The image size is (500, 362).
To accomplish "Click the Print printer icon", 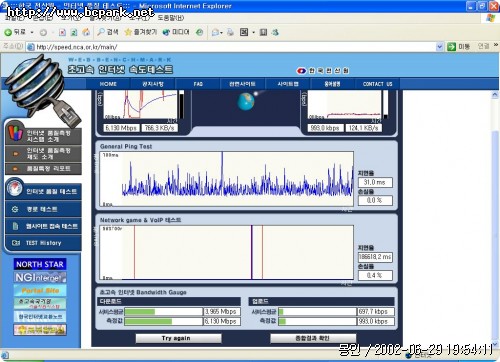I will 230,32.
